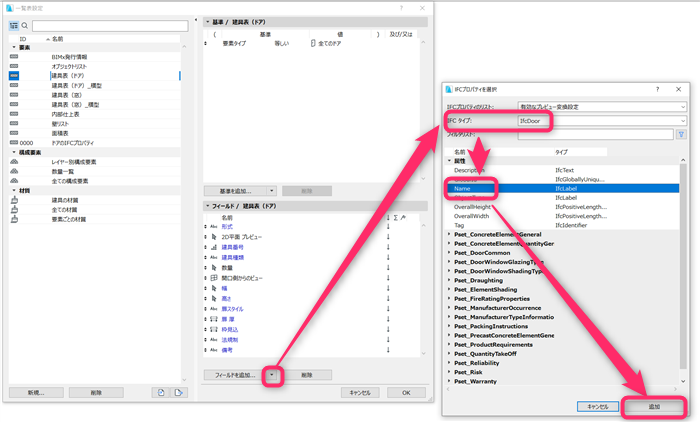Click schedule icon of BIMx発行情報 row

[14, 57]
